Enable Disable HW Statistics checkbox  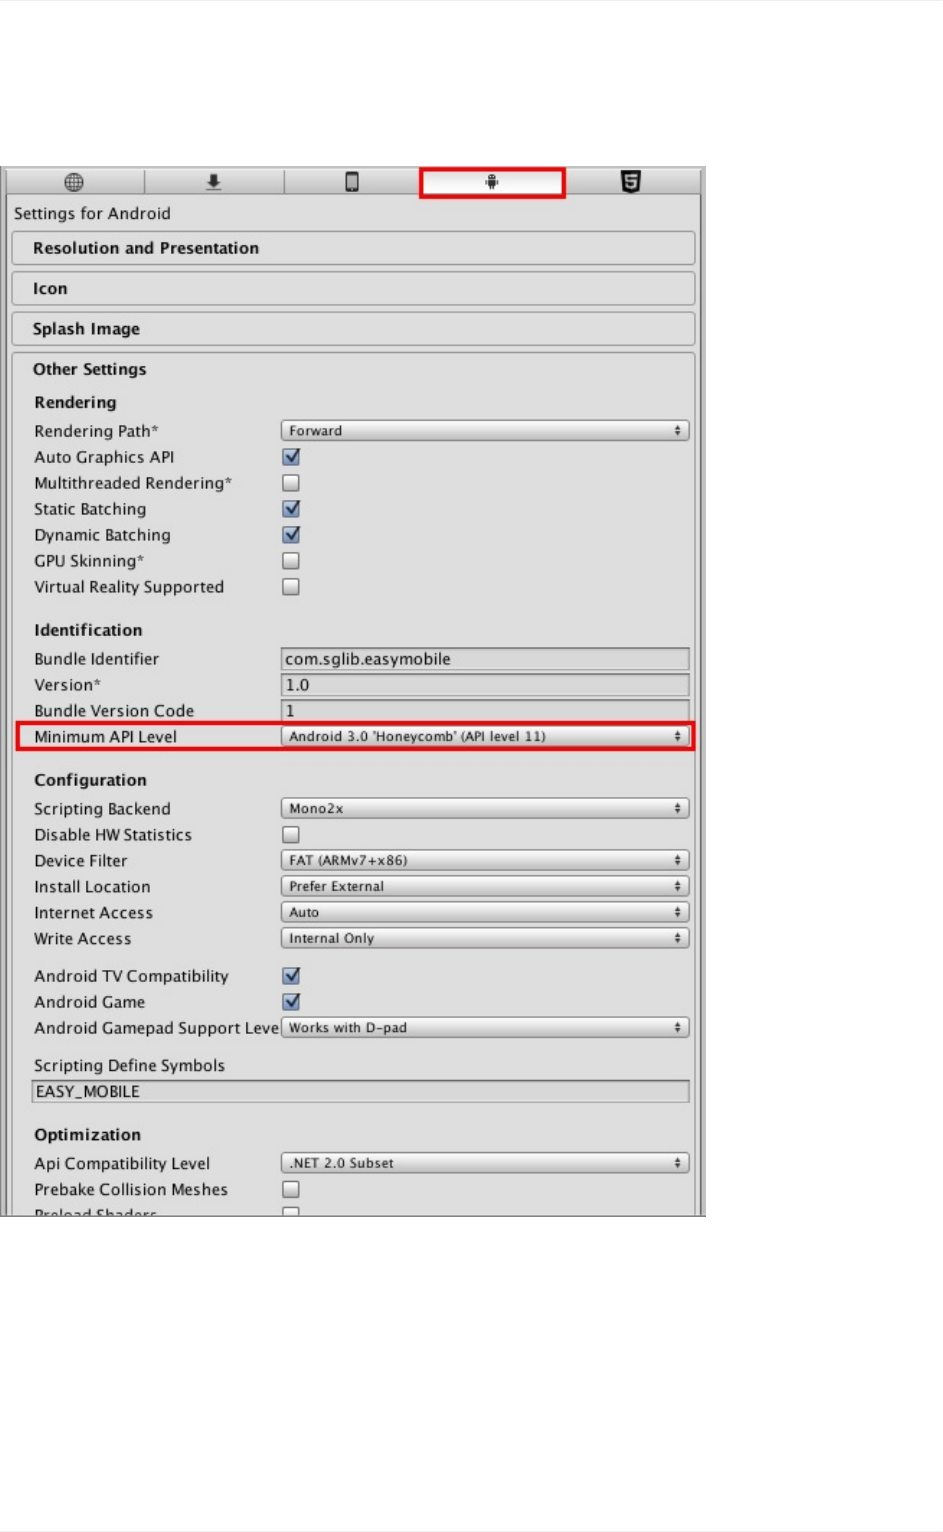[x=291, y=835]
